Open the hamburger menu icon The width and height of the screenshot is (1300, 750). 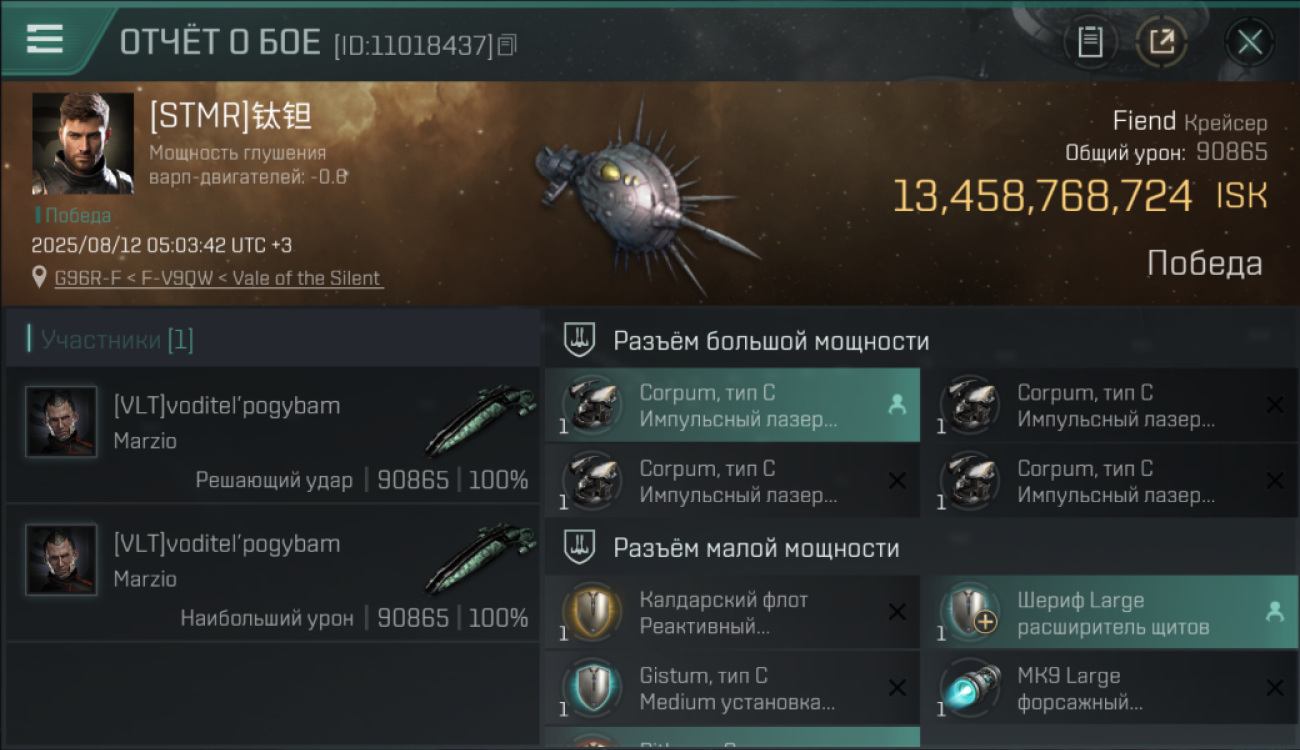click(x=44, y=39)
